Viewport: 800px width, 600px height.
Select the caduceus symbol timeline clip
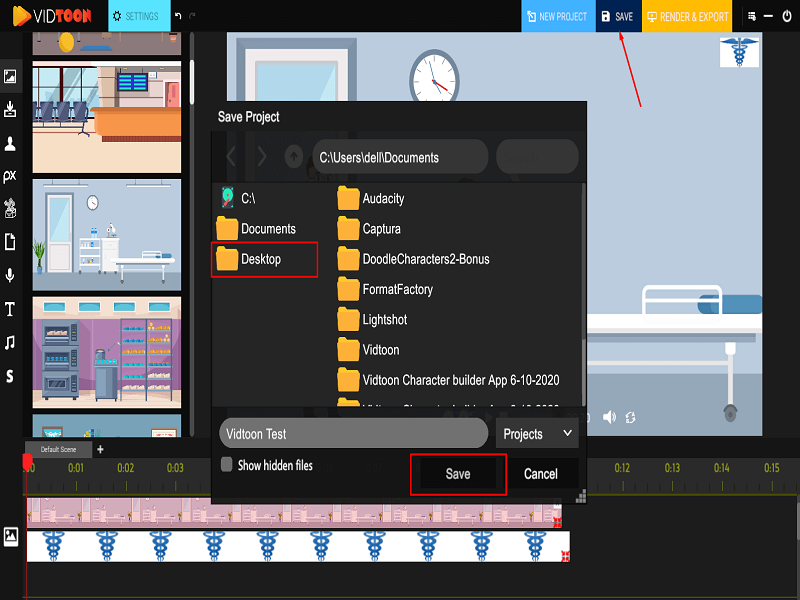298,546
